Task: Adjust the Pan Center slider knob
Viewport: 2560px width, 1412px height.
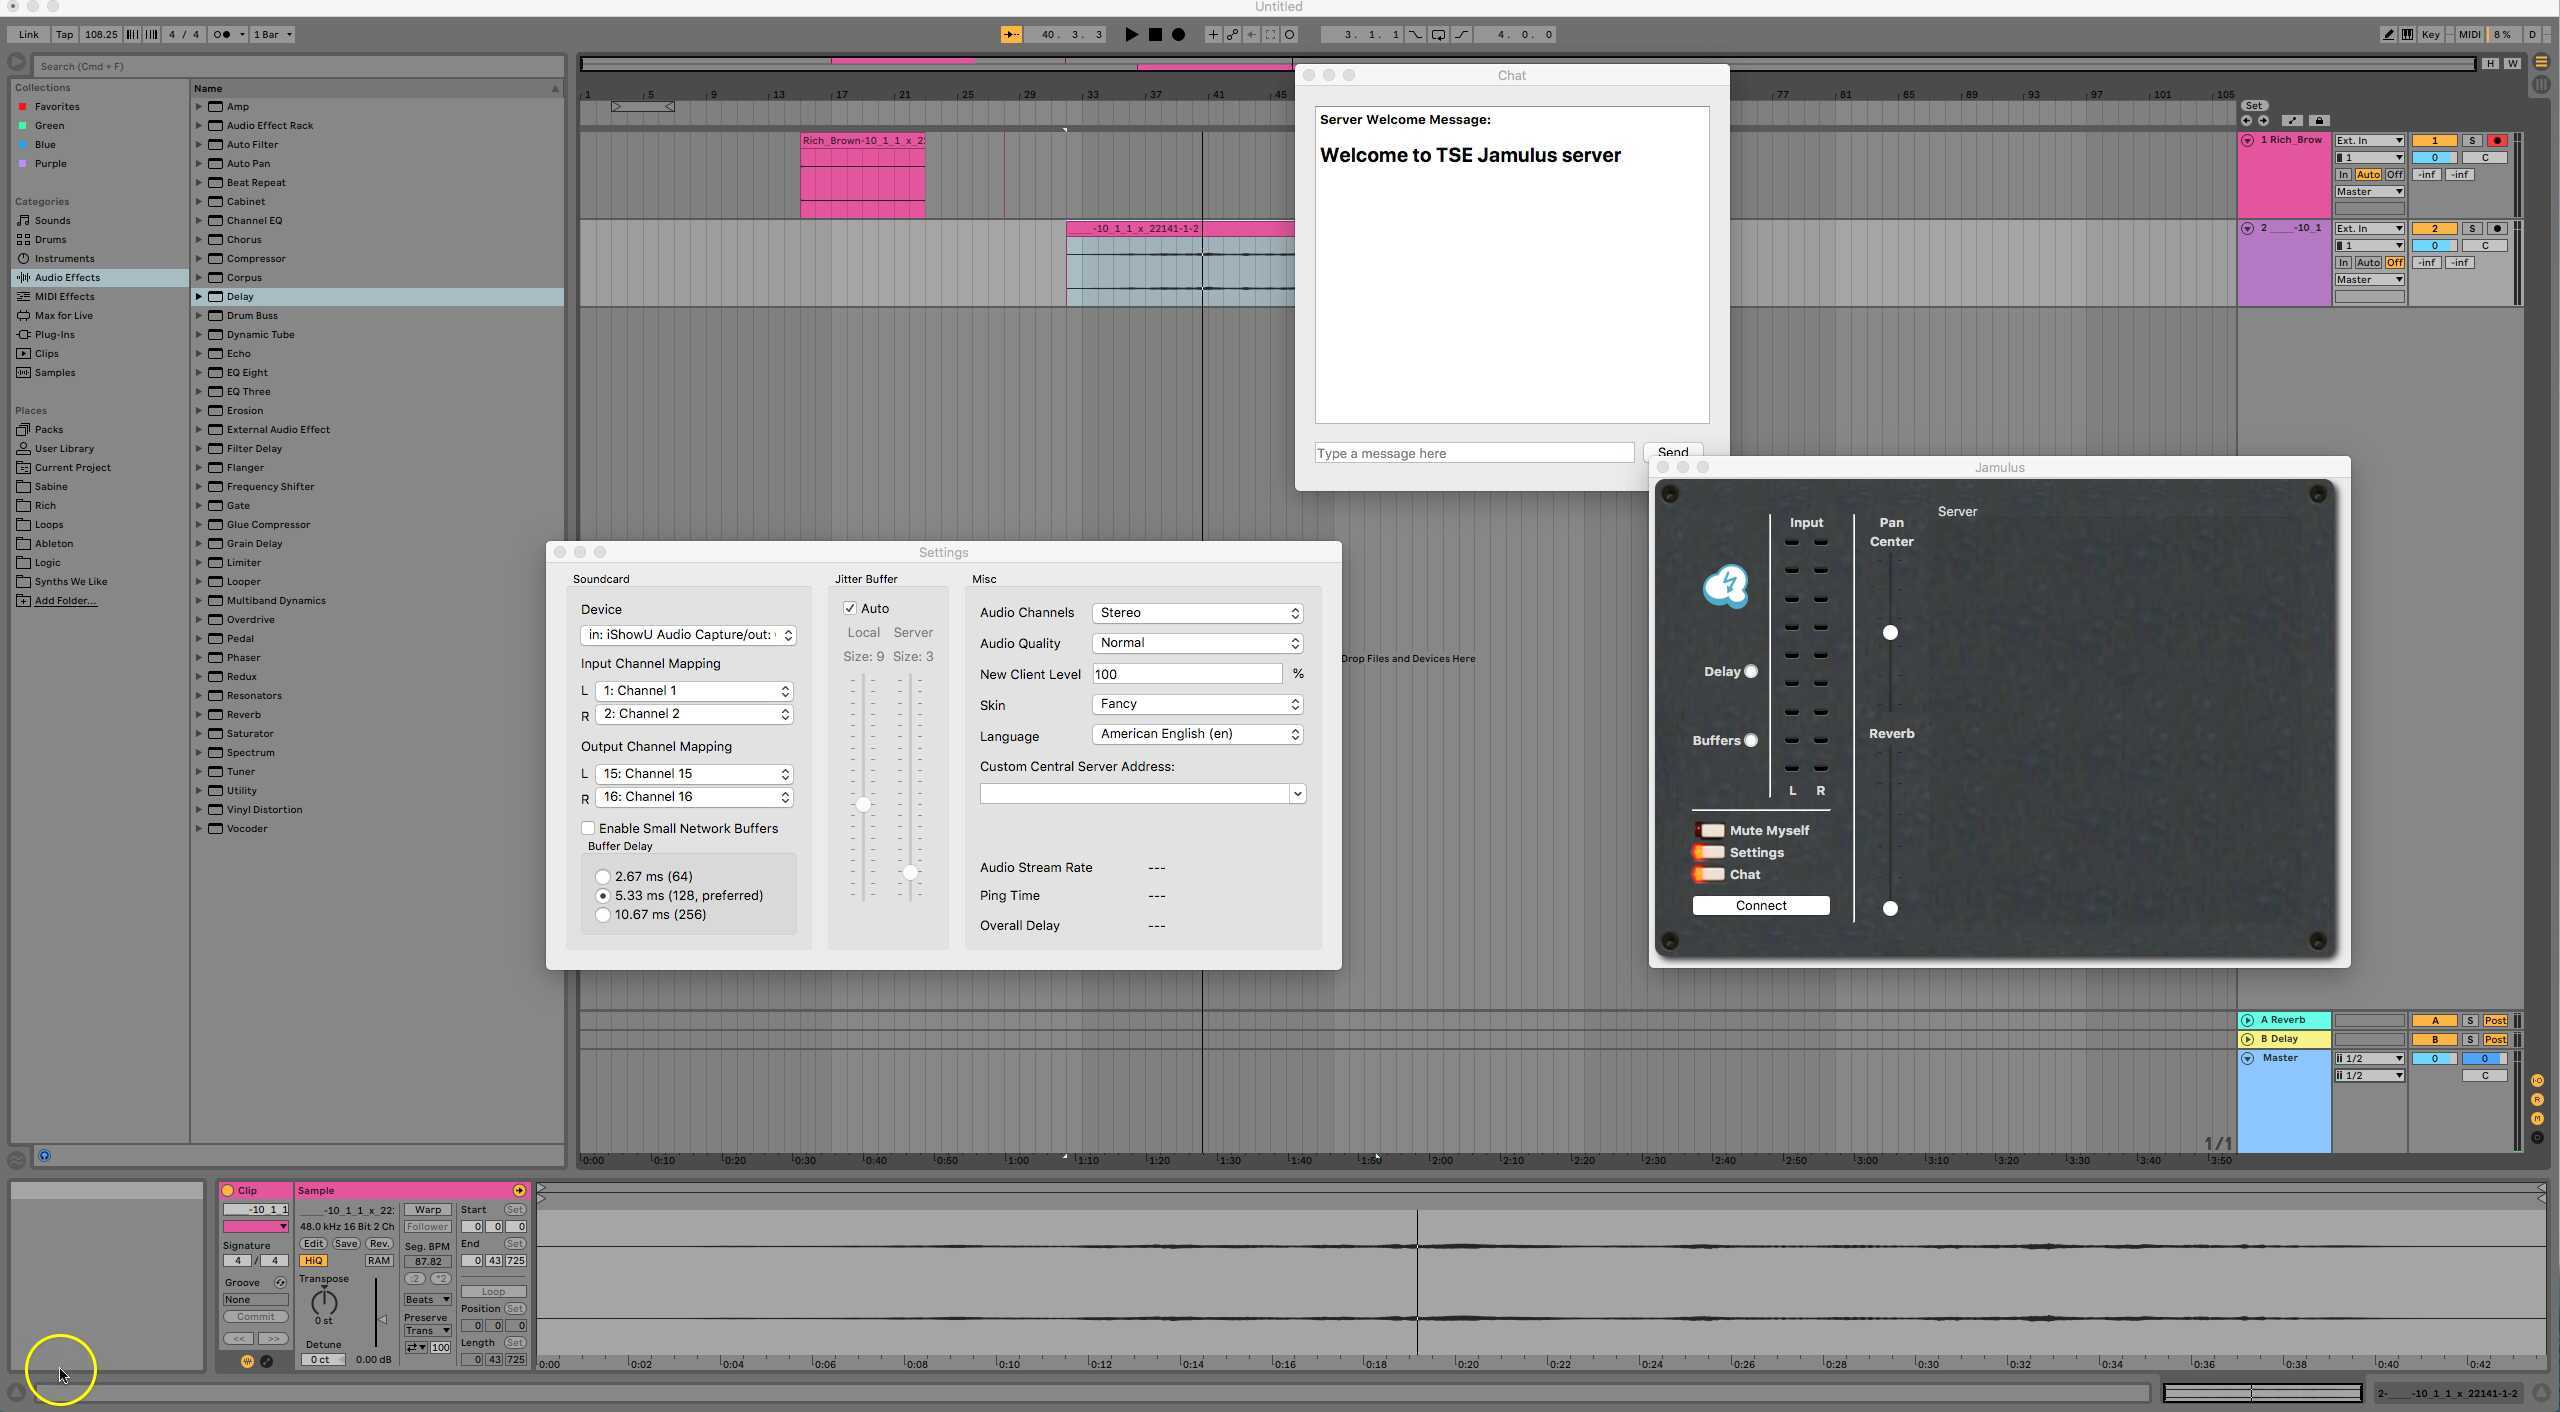Action: pyautogui.click(x=1890, y=632)
